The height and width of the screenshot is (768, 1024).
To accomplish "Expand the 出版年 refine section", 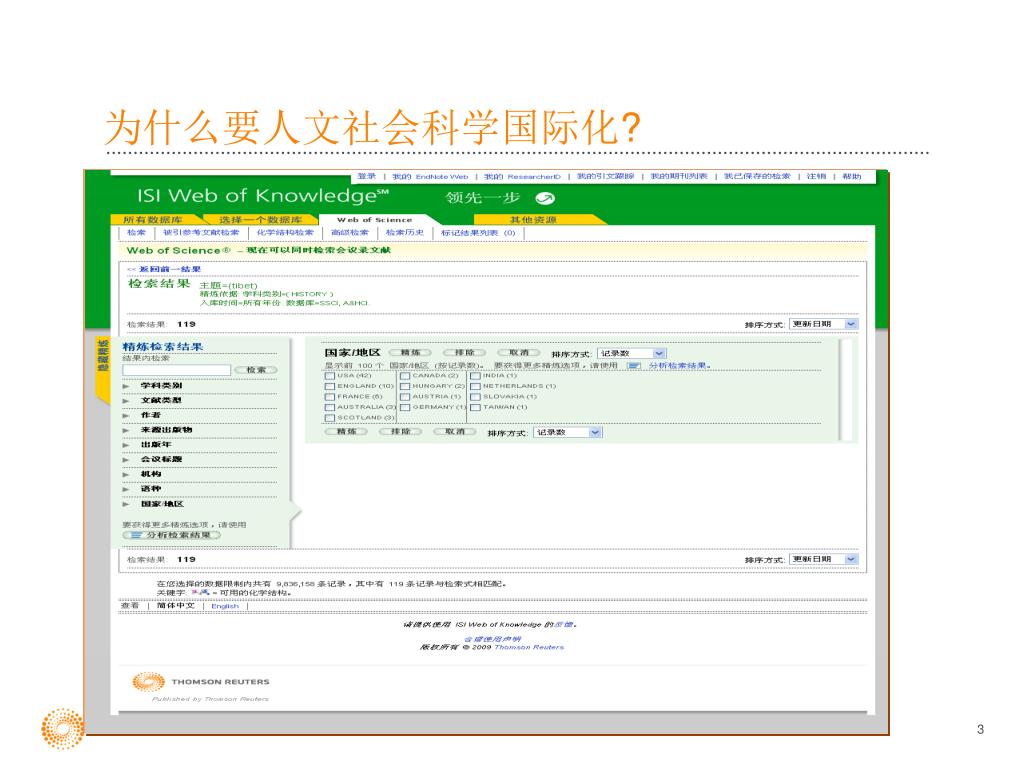I will 125,445.
